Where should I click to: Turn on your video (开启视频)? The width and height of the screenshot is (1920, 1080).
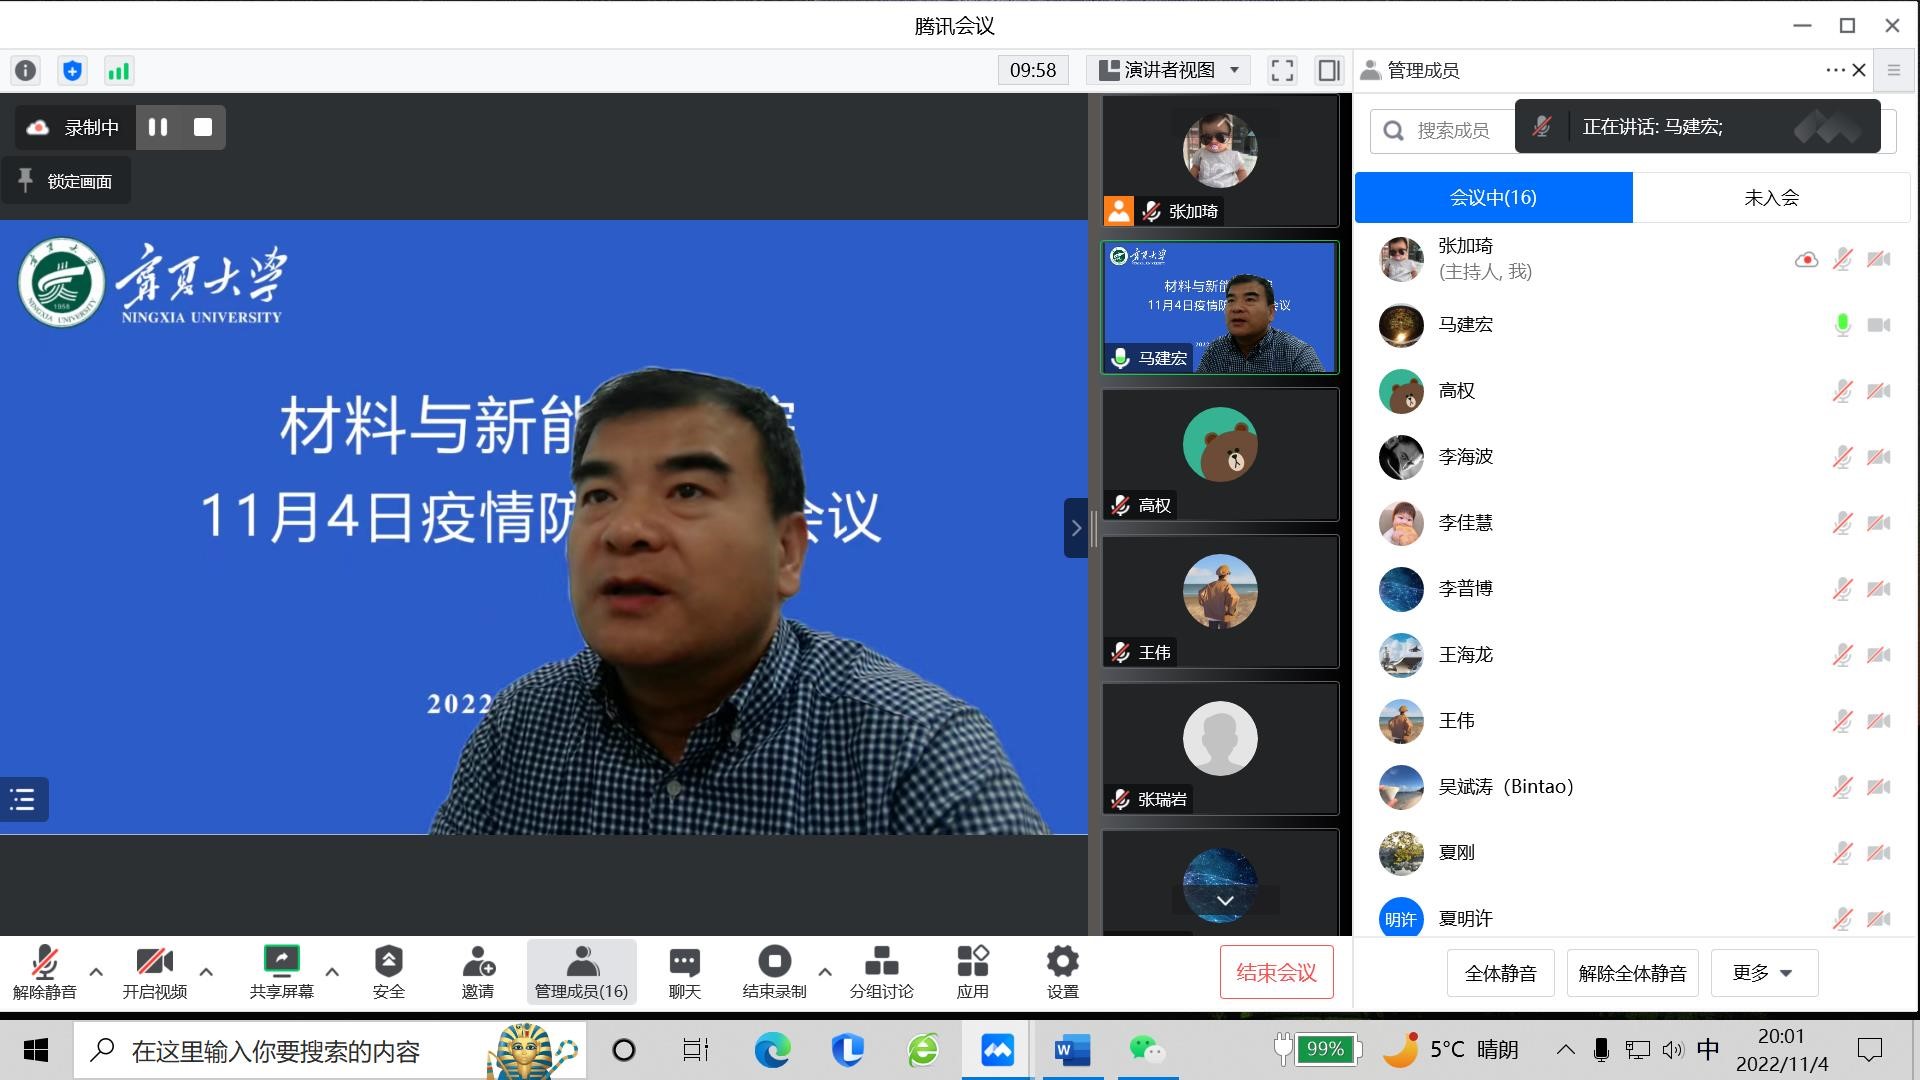coord(154,972)
